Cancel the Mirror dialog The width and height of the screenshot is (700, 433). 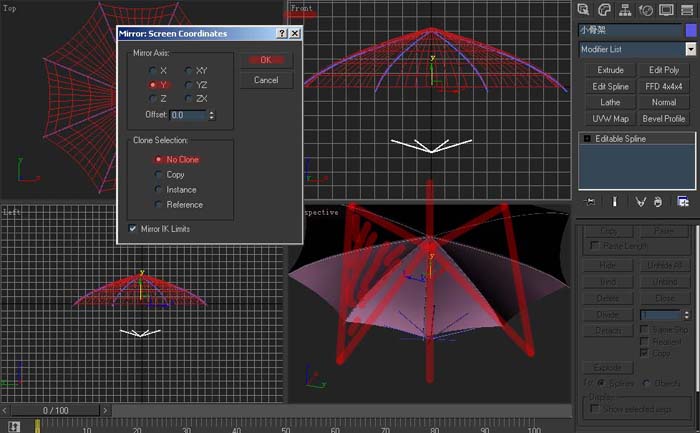pos(266,80)
